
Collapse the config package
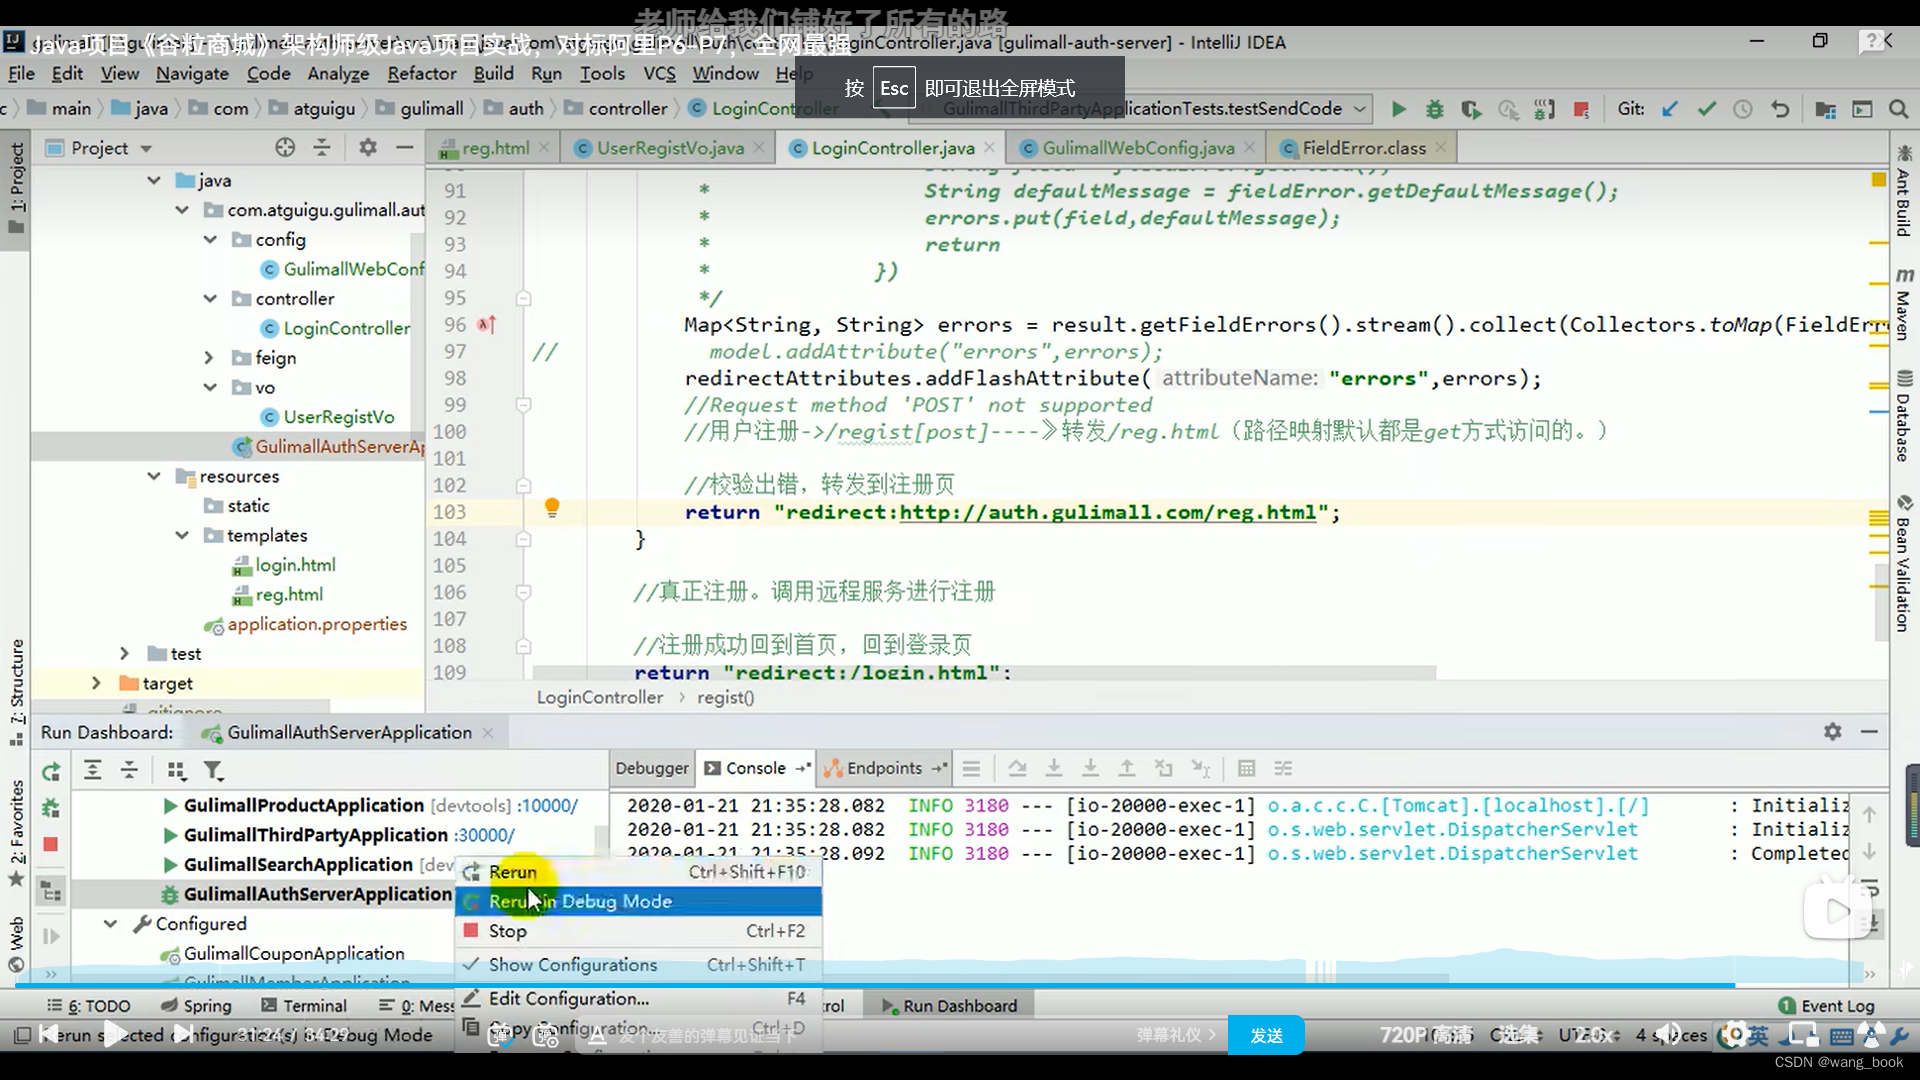click(210, 239)
